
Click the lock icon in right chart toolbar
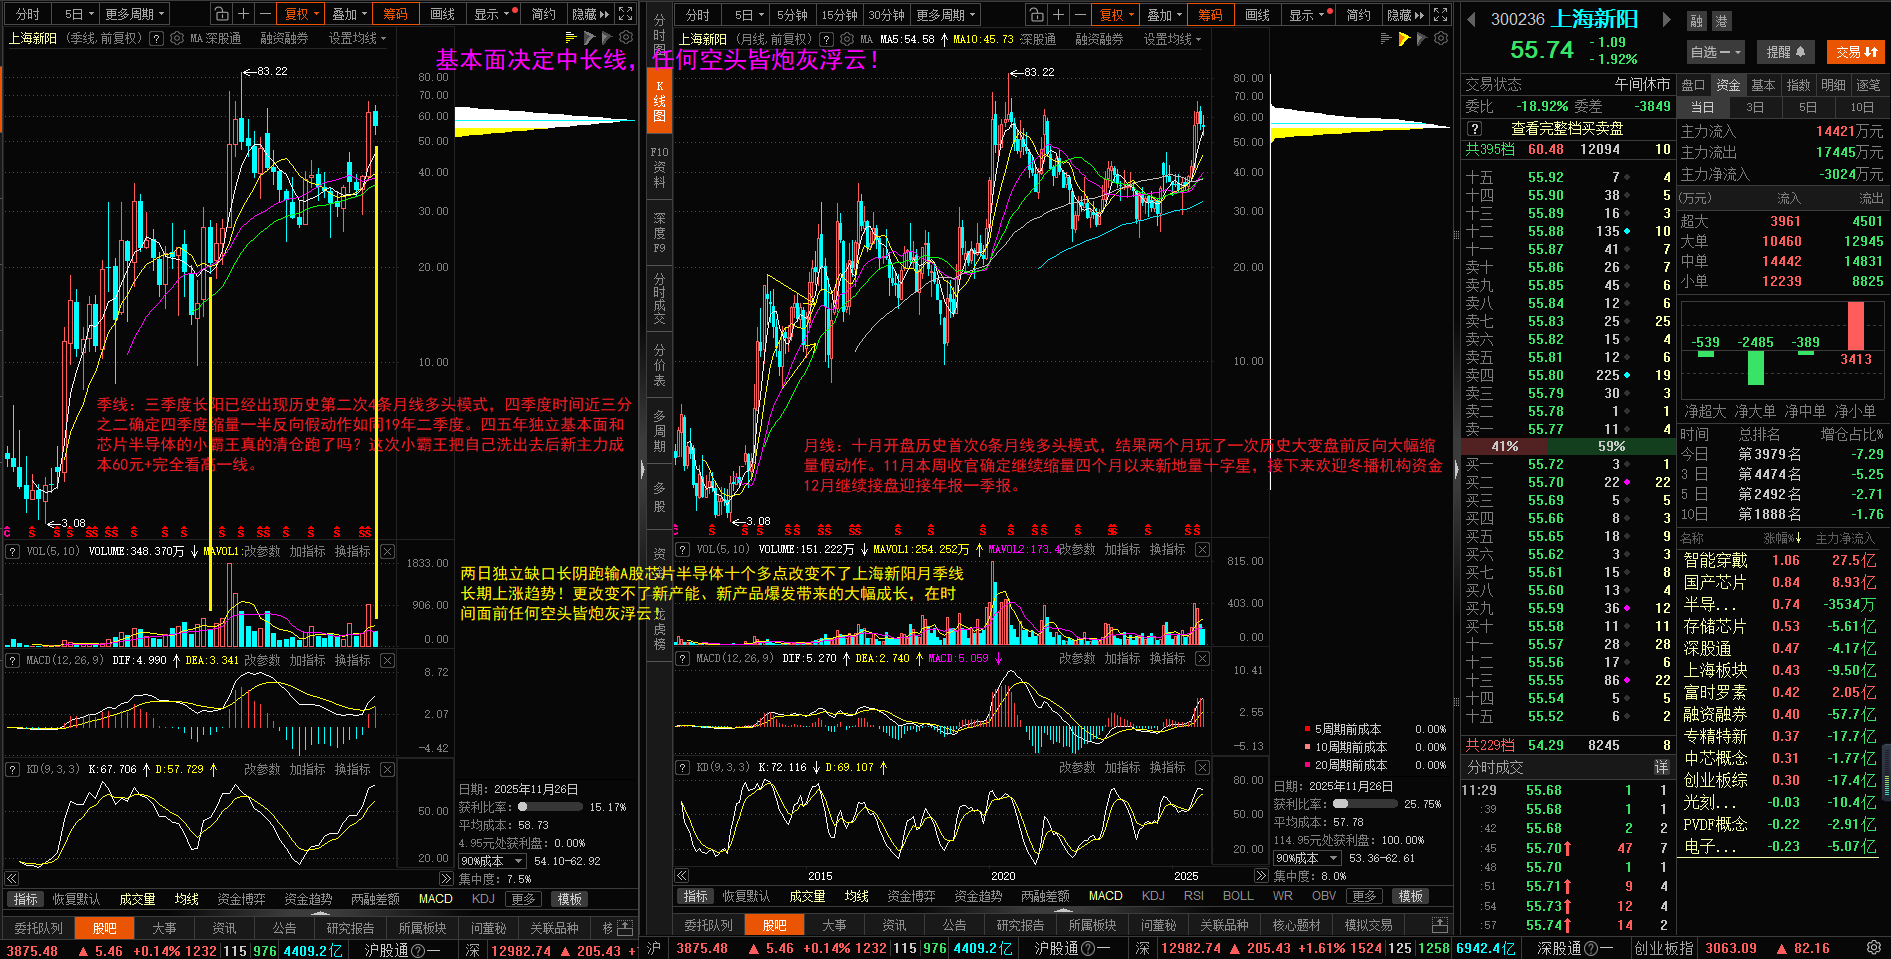pyautogui.click(x=1037, y=14)
